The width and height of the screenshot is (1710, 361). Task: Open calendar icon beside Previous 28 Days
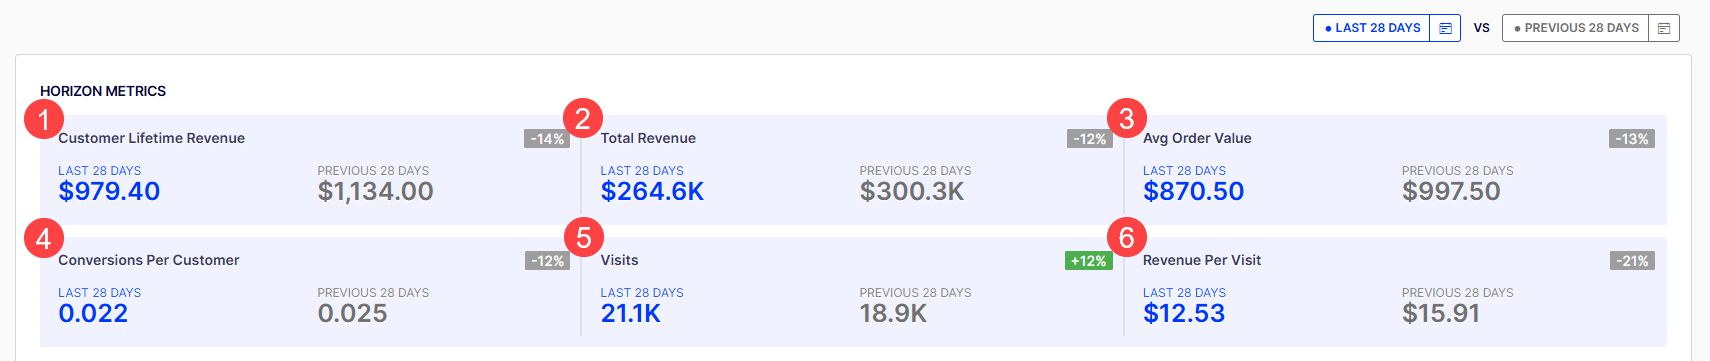point(1664,28)
